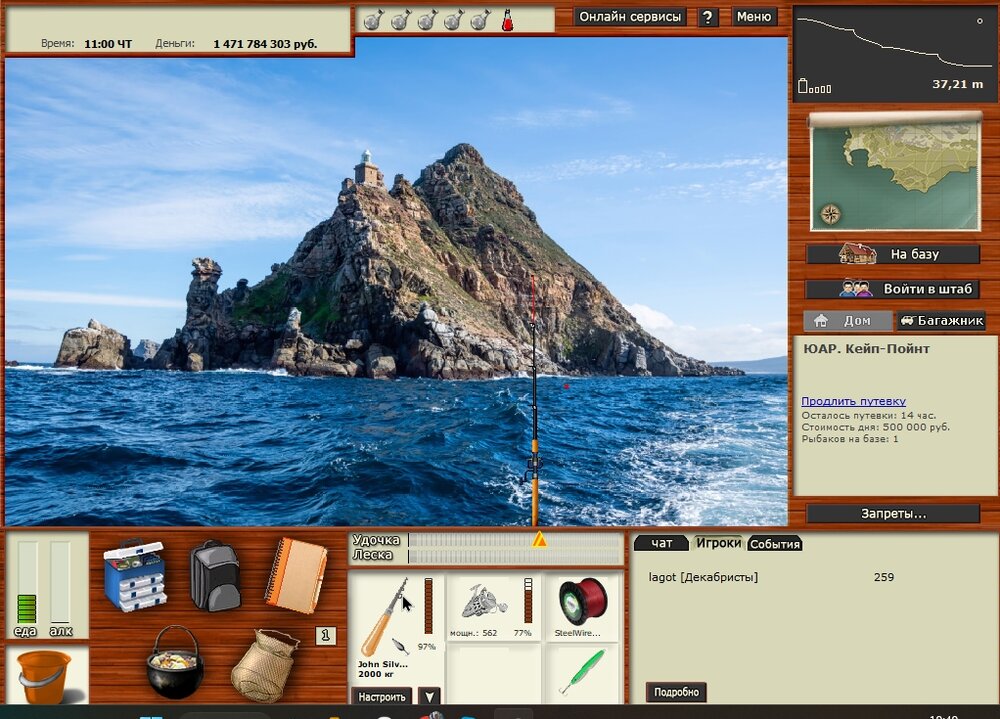Open the groundbait cooking pot
Viewport: 1000px width, 719px height.
[175, 662]
